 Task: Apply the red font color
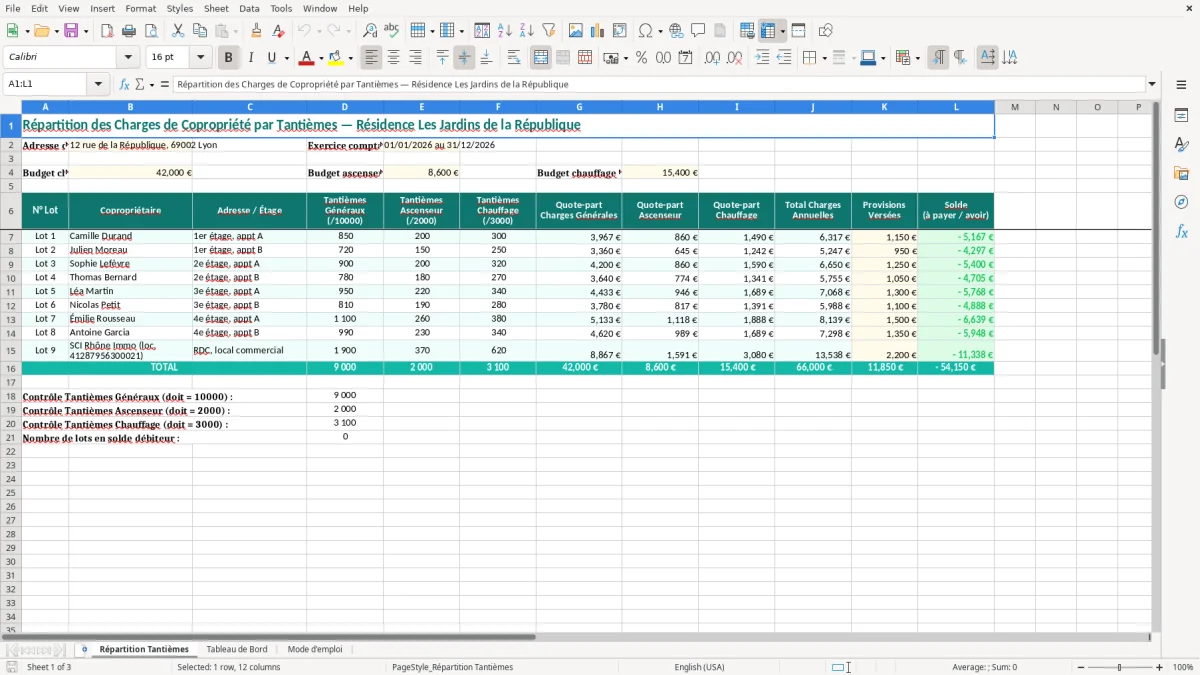click(x=307, y=58)
